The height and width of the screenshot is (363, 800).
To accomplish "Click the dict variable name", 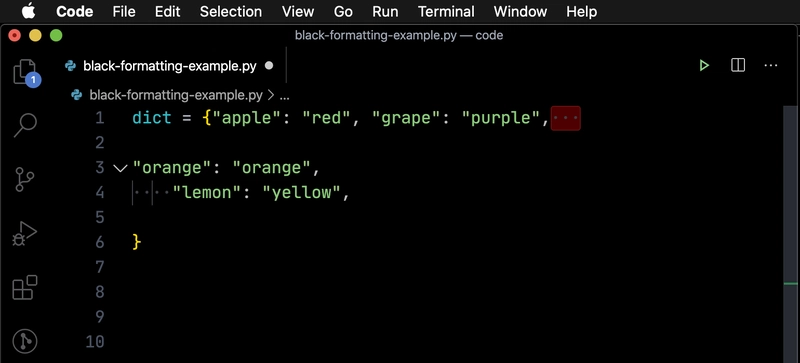I will (152, 118).
